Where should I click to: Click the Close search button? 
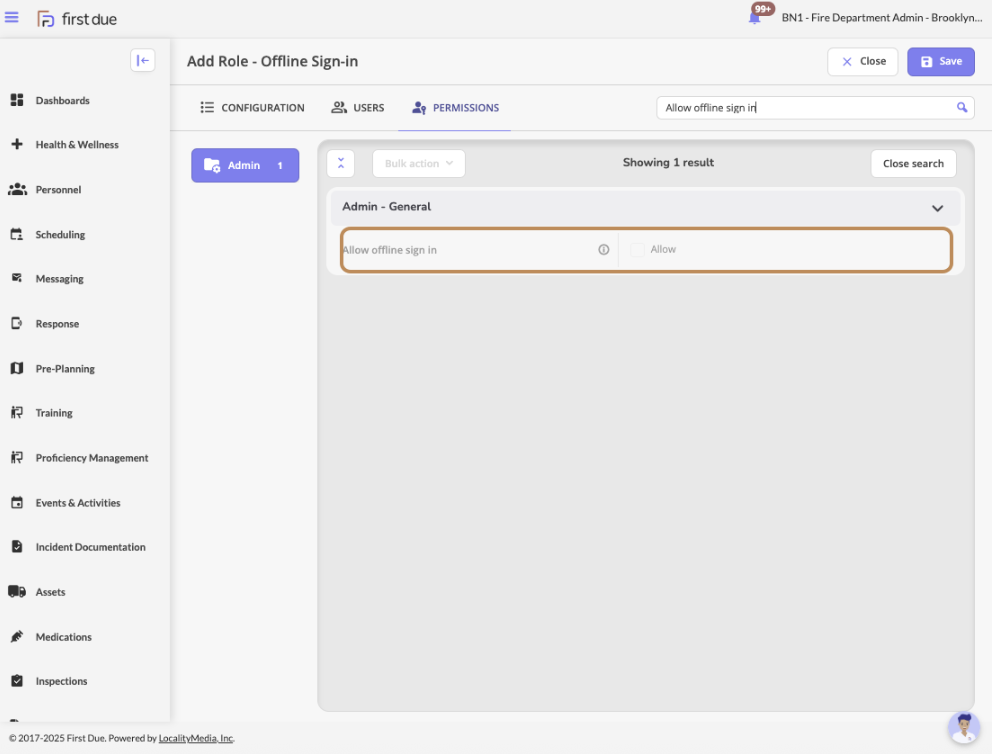(x=912, y=164)
